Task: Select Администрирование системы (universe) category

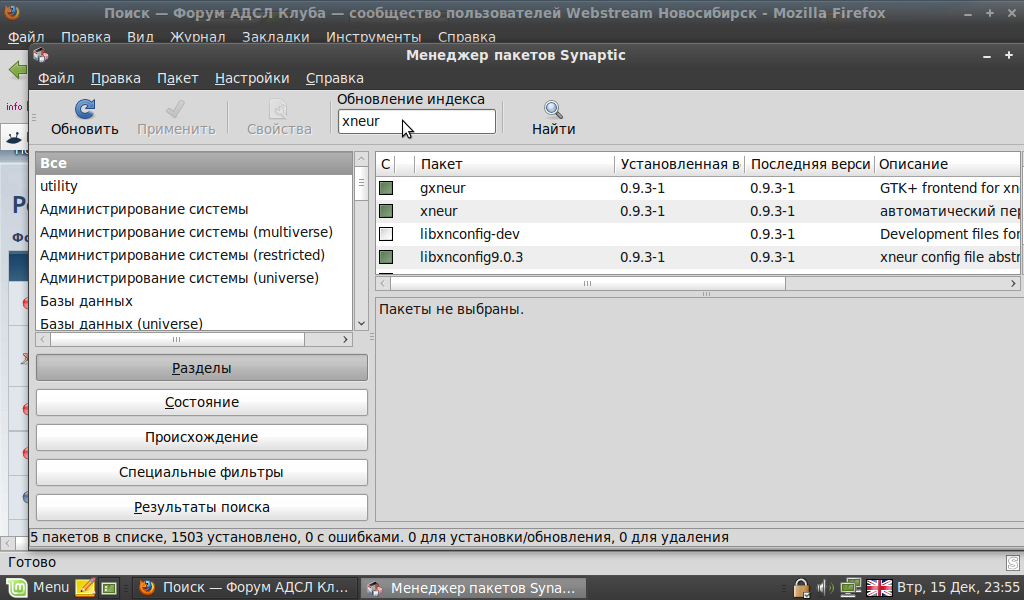Action: (194, 278)
